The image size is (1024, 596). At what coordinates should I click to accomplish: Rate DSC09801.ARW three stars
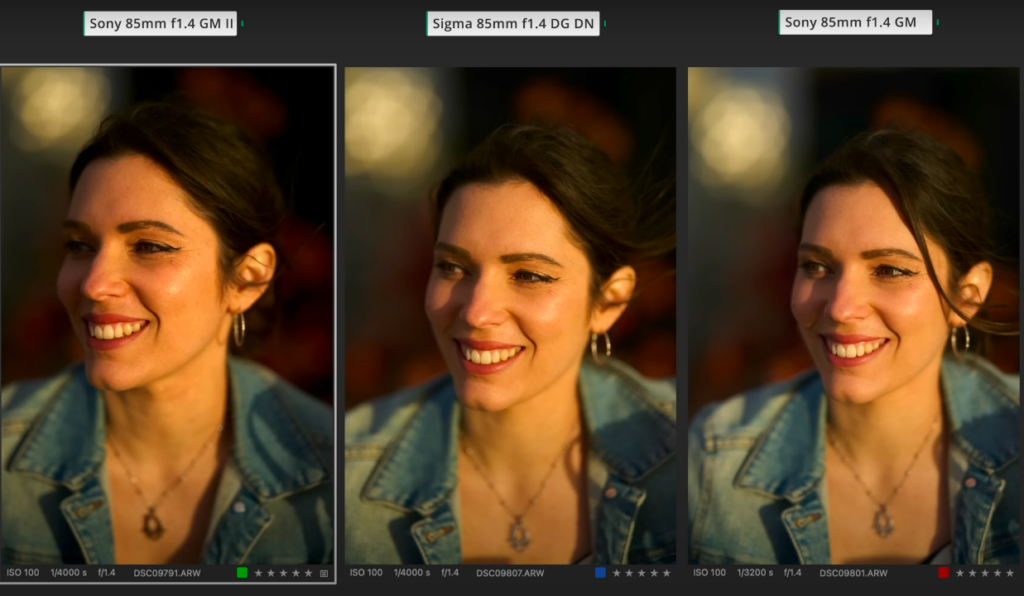tap(984, 573)
